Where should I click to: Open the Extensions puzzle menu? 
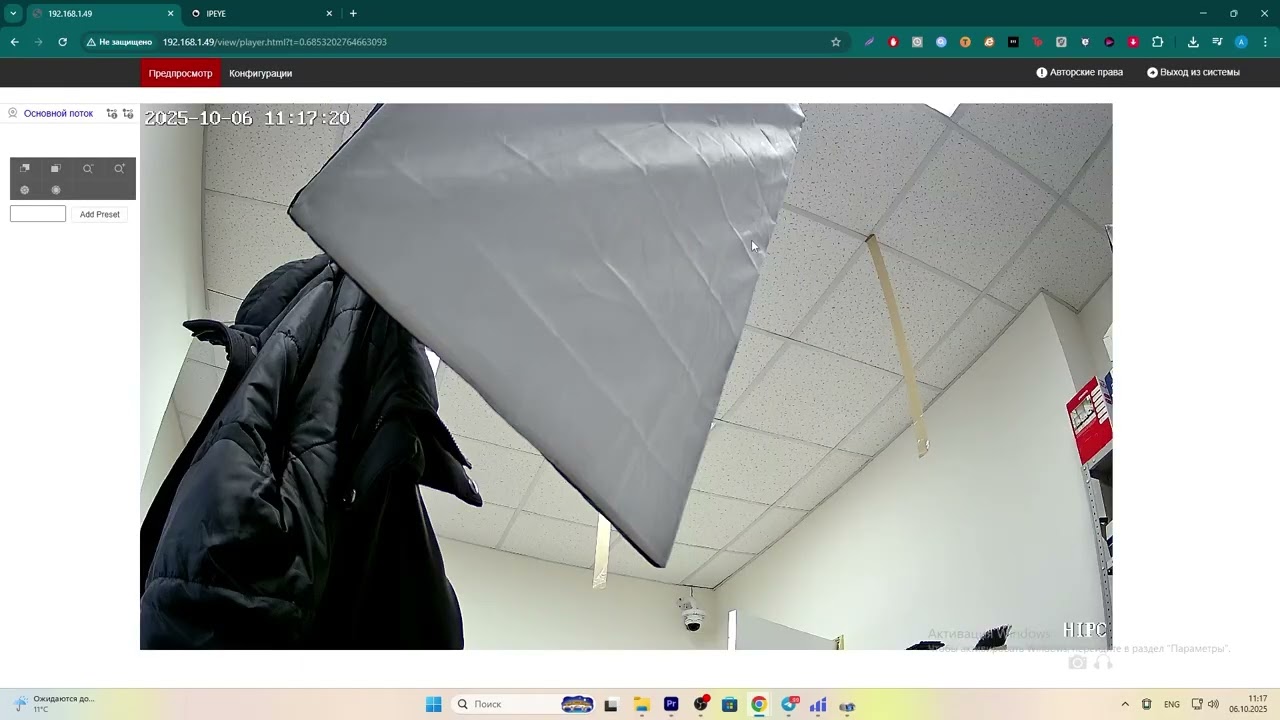coord(1158,42)
